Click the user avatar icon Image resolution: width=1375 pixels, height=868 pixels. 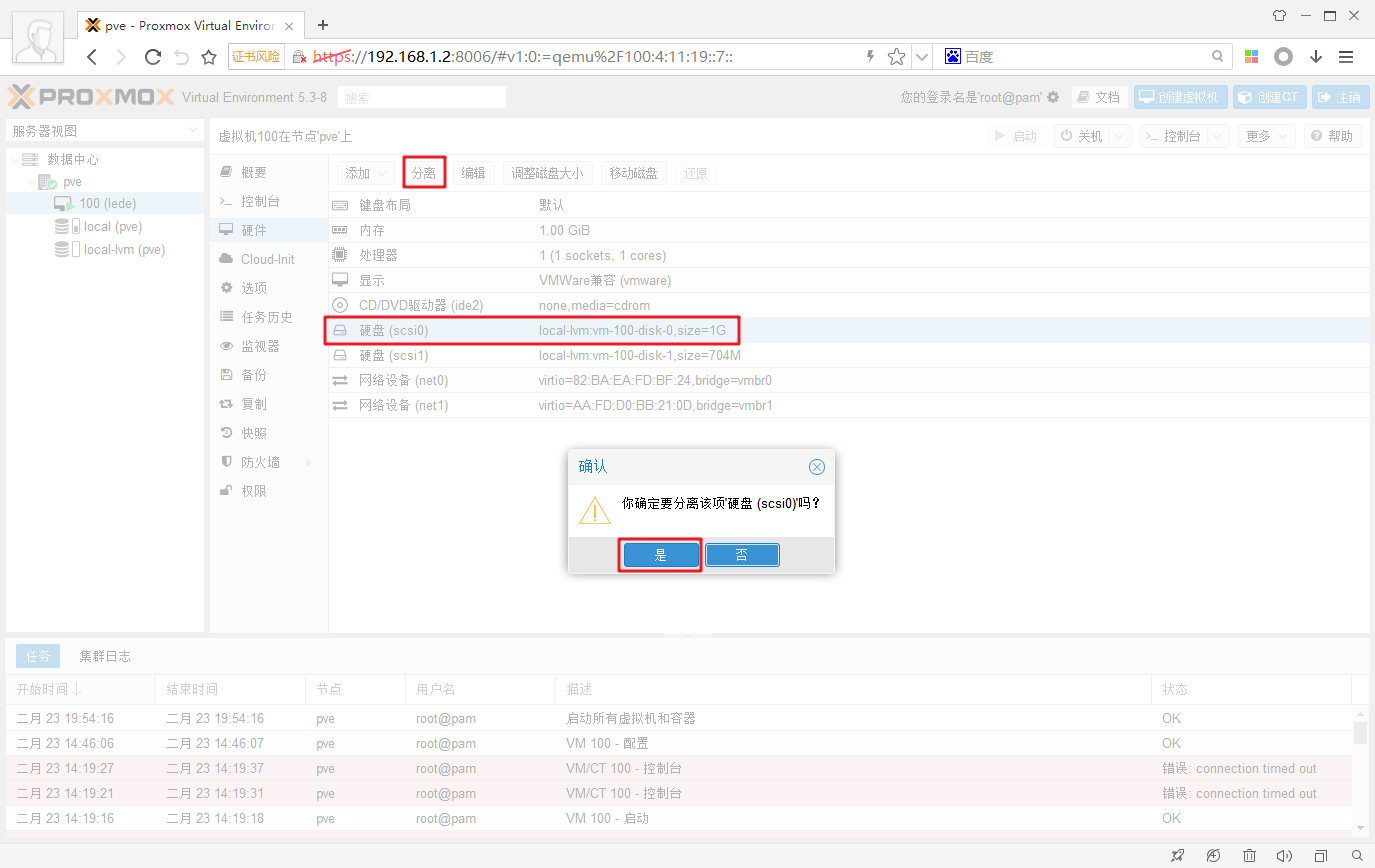[x=38, y=40]
